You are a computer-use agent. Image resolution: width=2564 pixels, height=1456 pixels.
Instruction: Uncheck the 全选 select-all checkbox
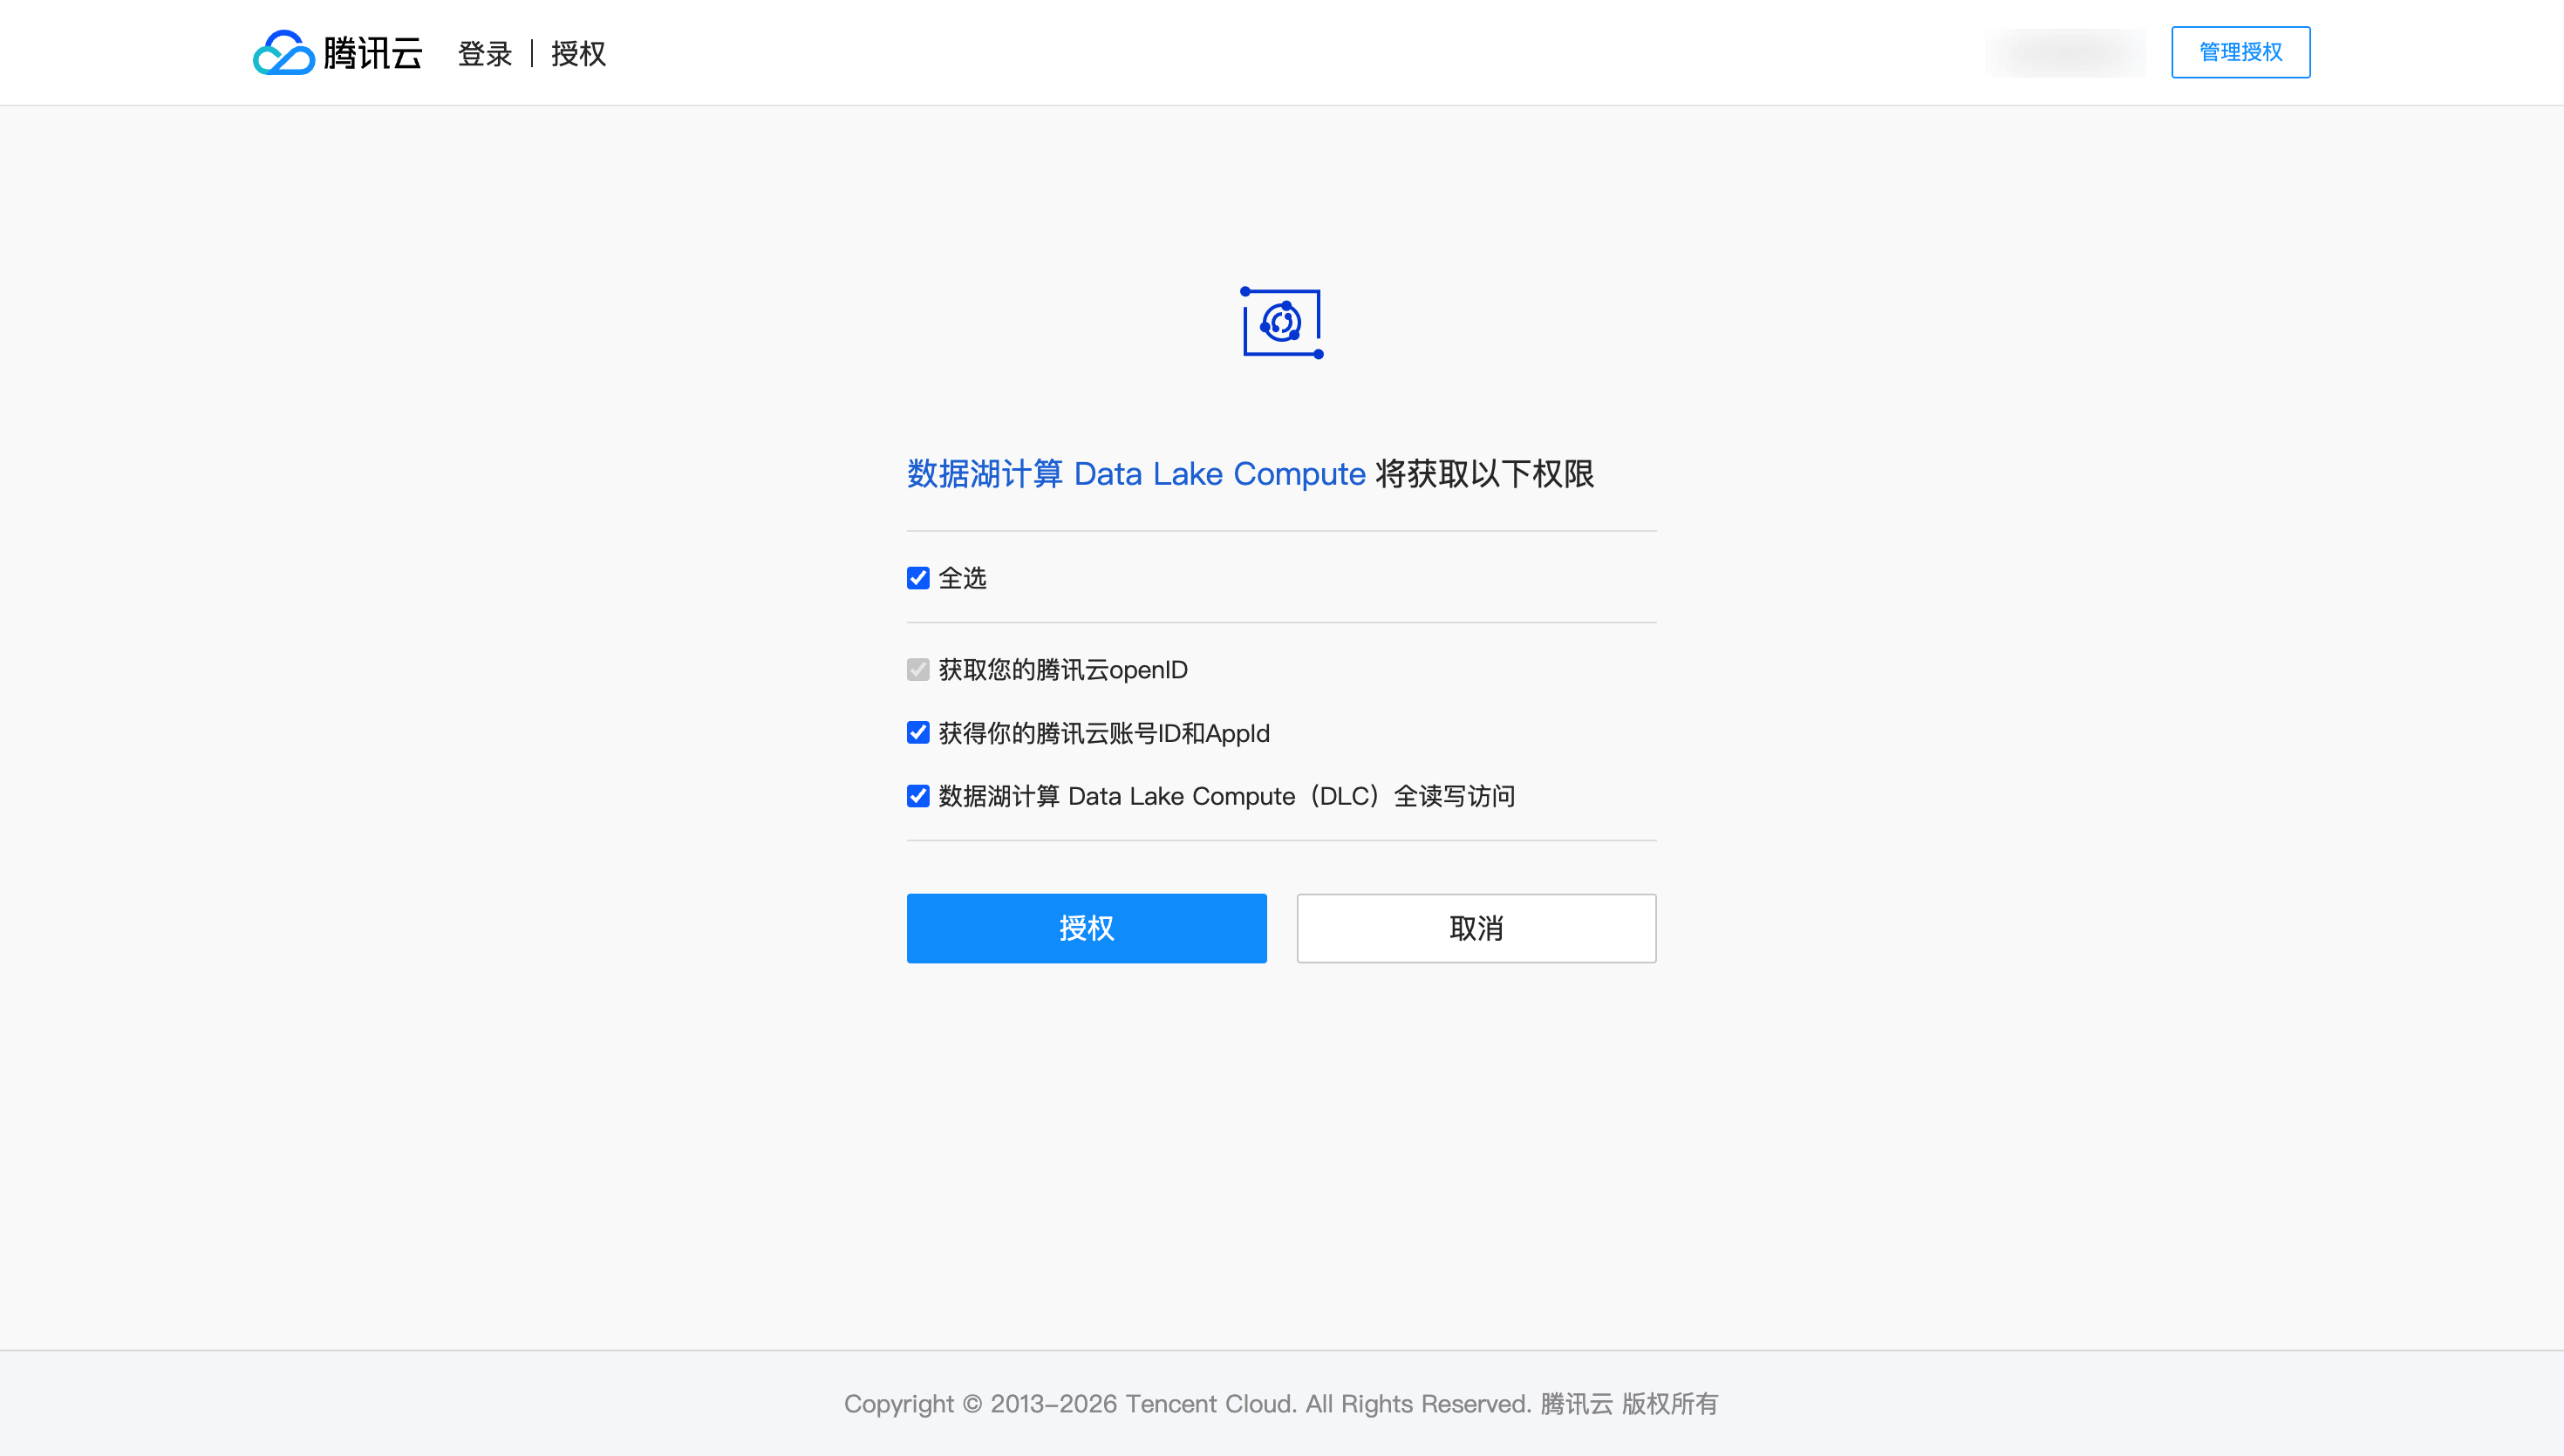[918, 578]
